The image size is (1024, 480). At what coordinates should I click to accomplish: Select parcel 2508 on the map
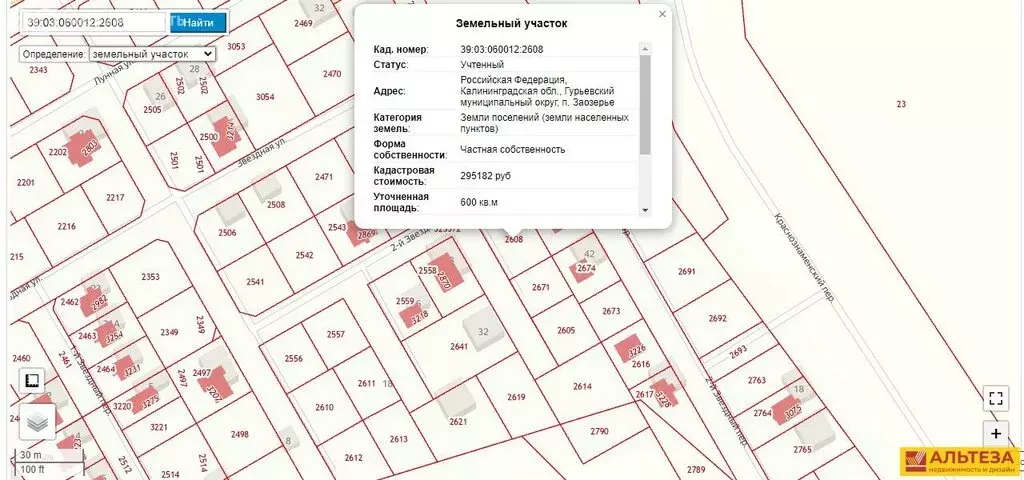pos(276,204)
